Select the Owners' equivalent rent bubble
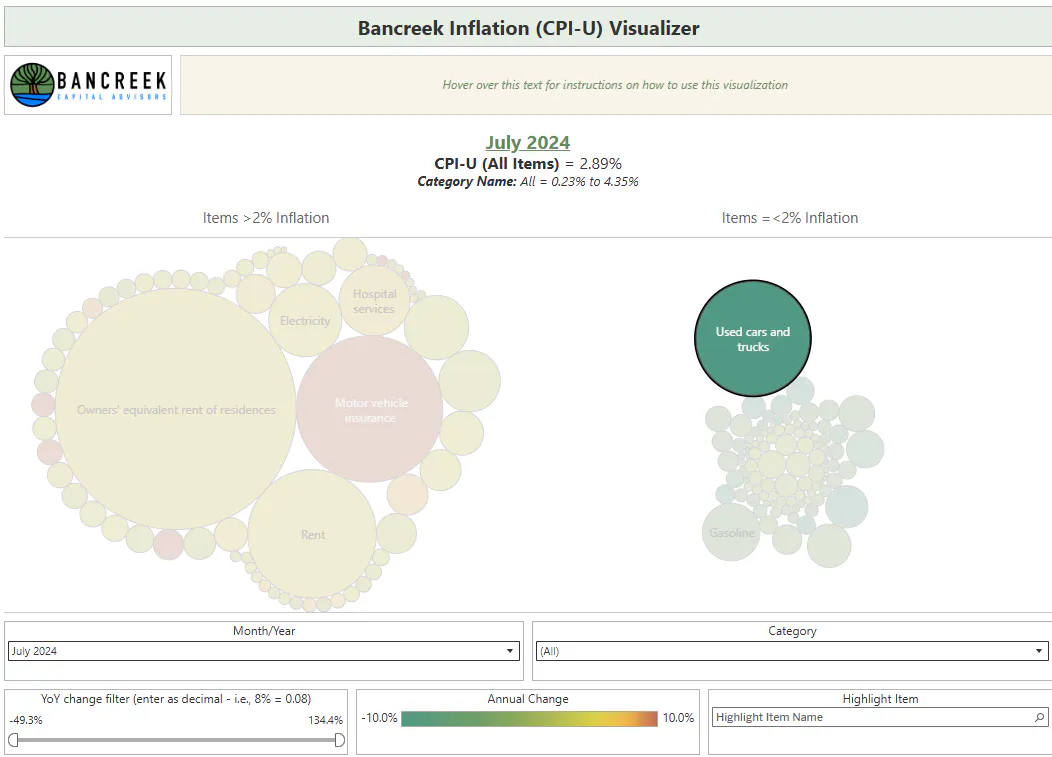The image size is (1052, 757). tap(176, 409)
